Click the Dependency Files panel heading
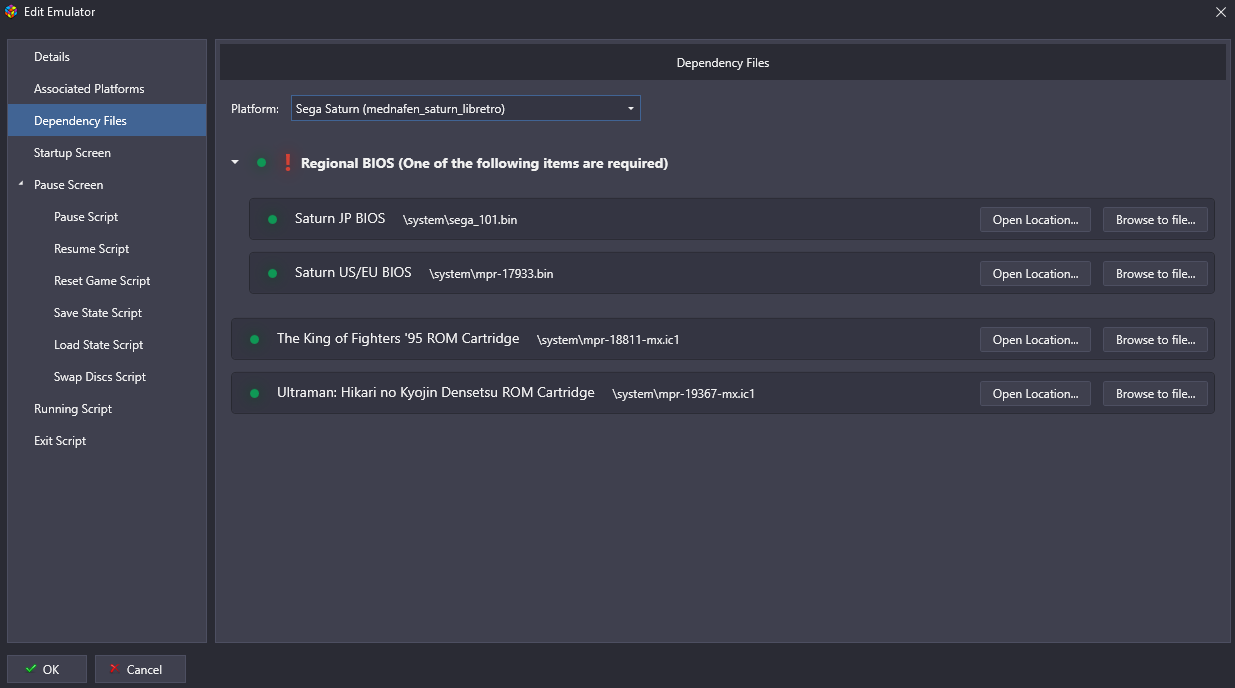Screen dimensions: 1235x688 (x=723, y=63)
